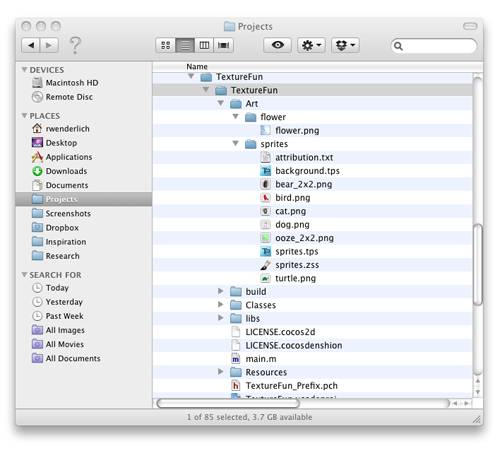The height and width of the screenshot is (451, 500).
Task: Collapse the sprites folder
Action: (236, 143)
